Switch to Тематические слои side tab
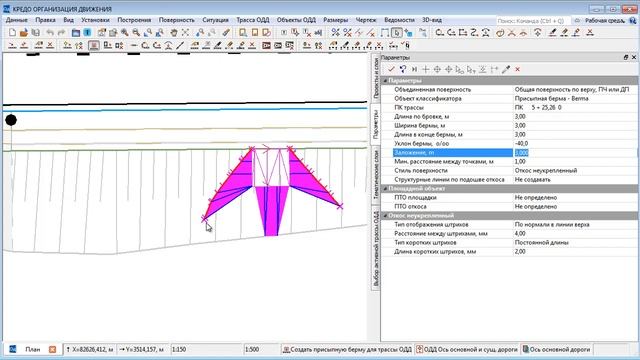 point(376,175)
